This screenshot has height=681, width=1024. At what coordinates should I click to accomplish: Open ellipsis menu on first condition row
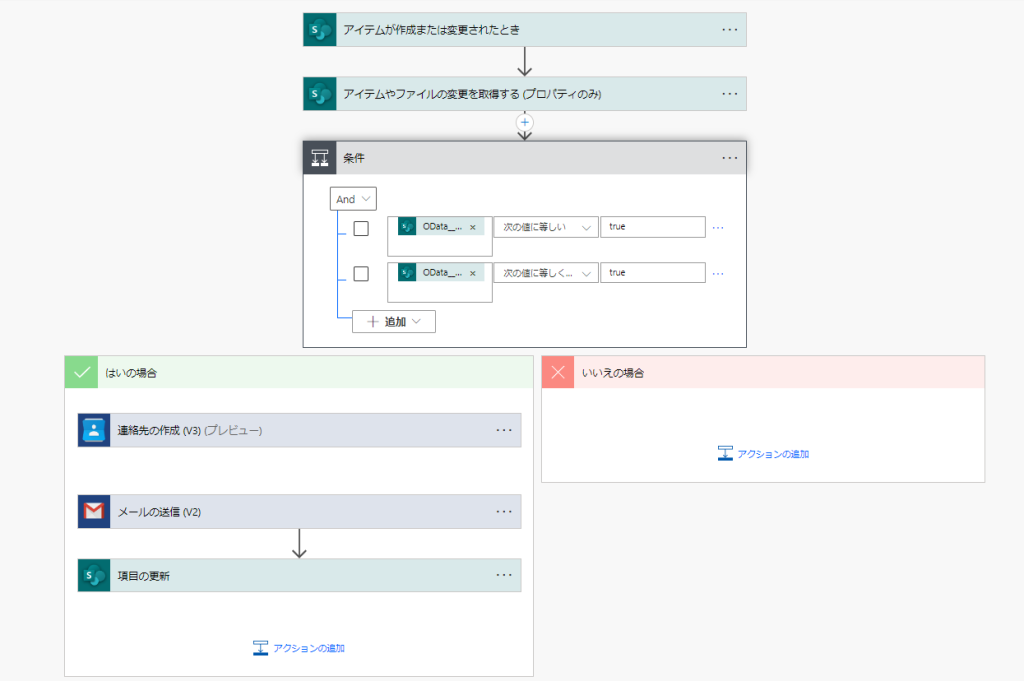717,228
